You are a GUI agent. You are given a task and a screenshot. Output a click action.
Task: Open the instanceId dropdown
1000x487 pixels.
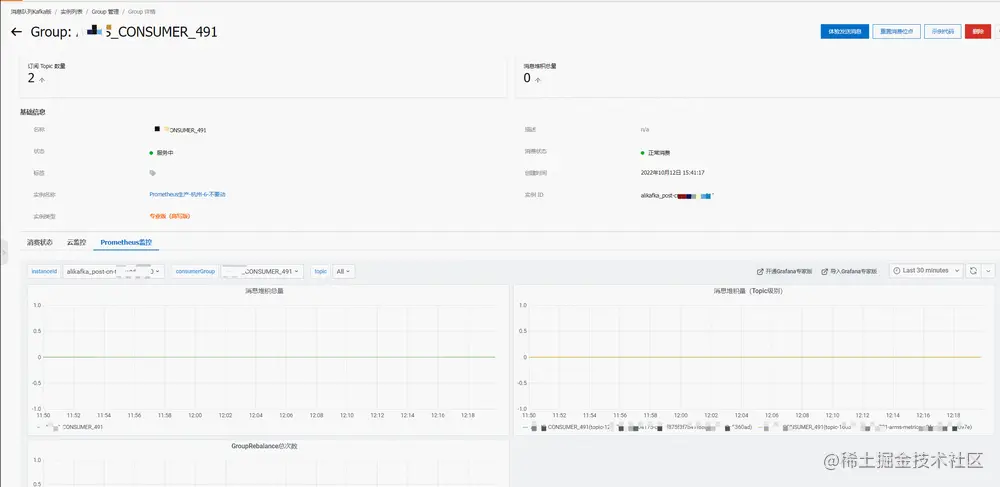[x=114, y=272]
